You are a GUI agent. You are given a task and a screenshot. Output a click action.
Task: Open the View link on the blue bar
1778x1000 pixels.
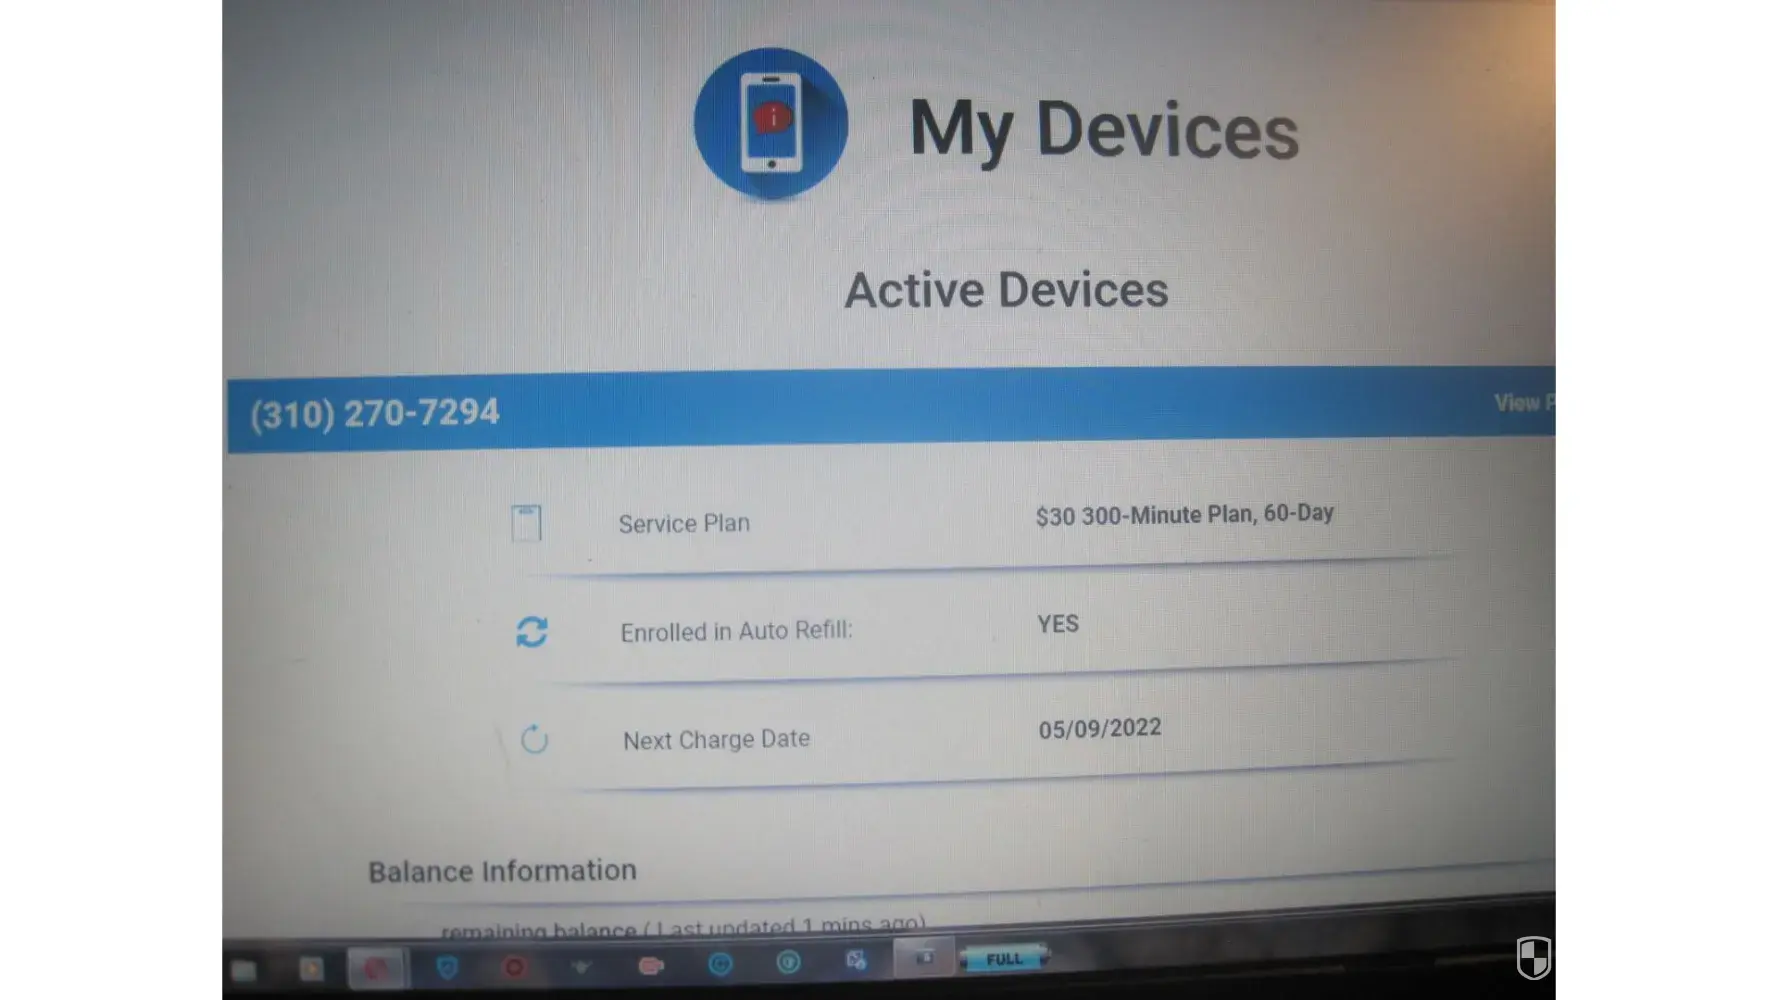1524,402
